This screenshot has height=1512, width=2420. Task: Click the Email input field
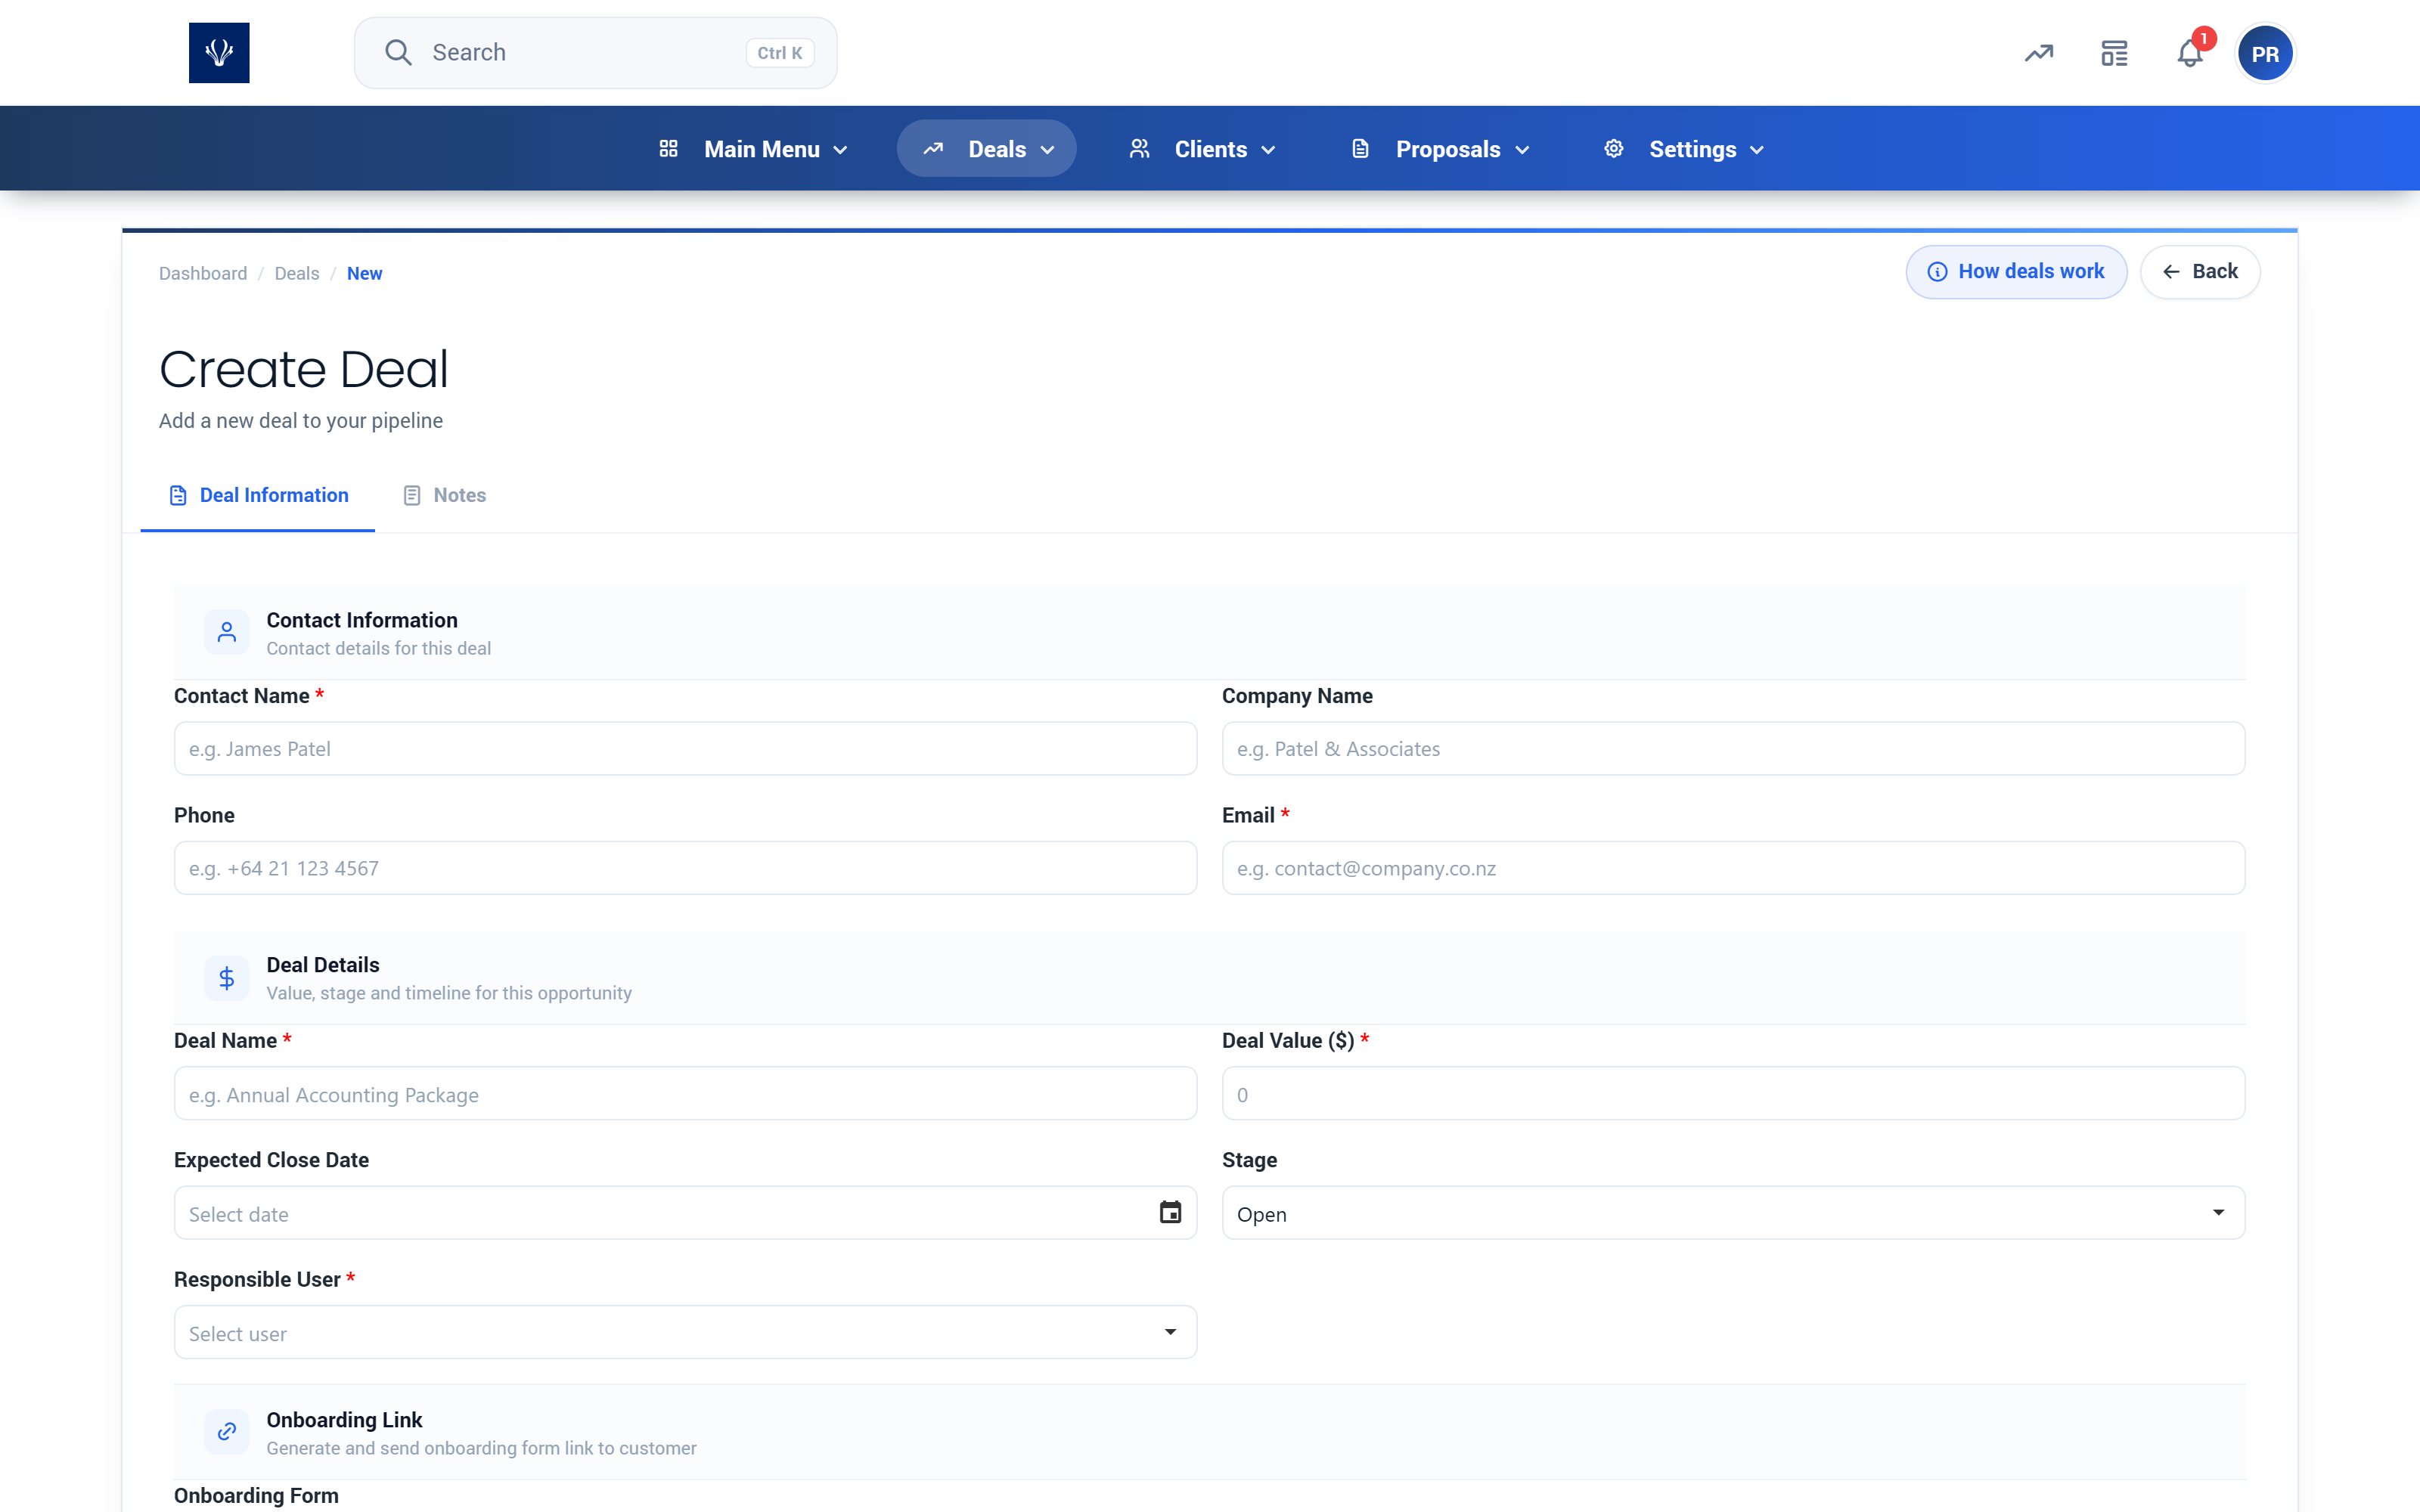tap(1733, 868)
